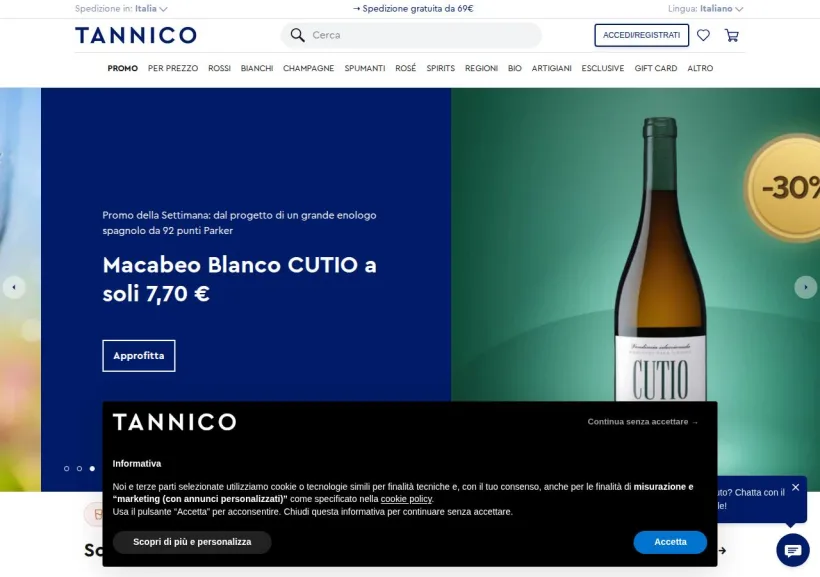The height and width of the screenshot is (577, 820).
Task: Open the ROSÉ menu
Action: point(406,68)
